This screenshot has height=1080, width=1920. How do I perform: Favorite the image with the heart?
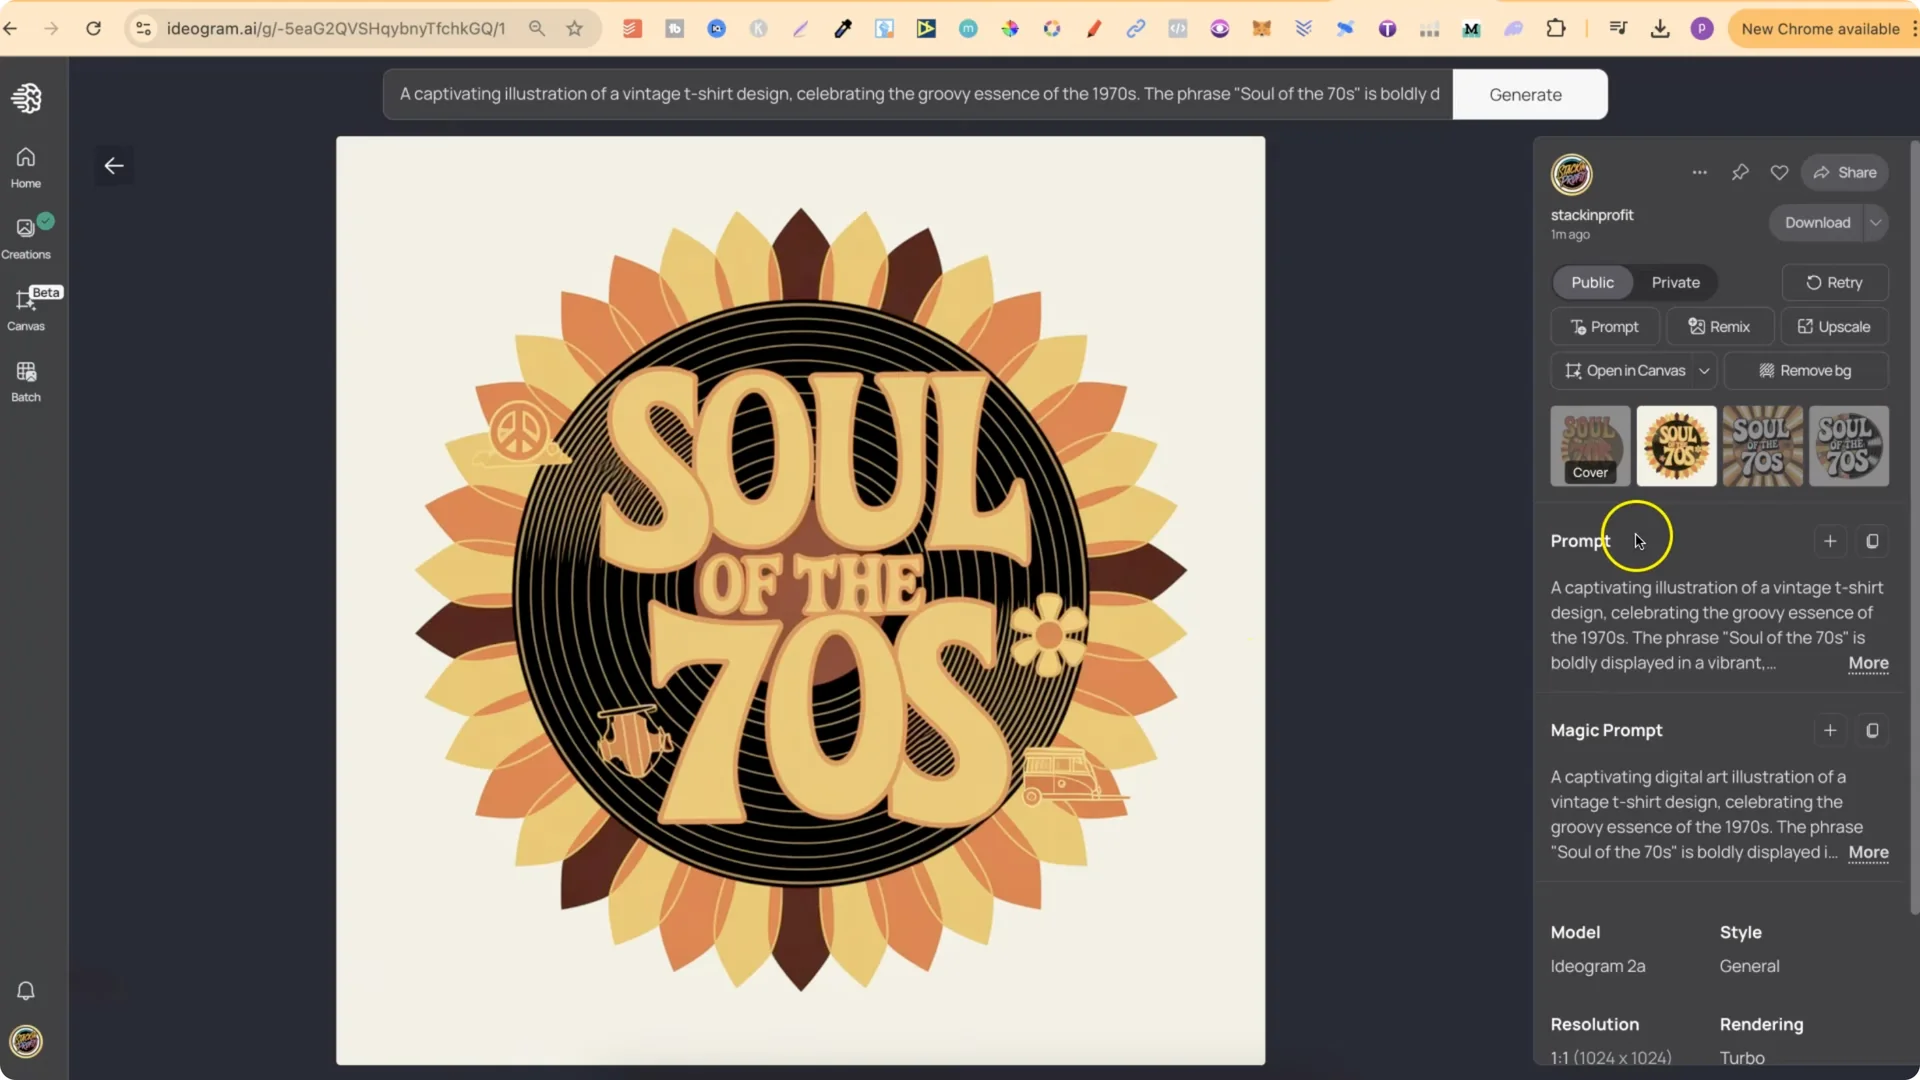click(x=1780, y=172)
